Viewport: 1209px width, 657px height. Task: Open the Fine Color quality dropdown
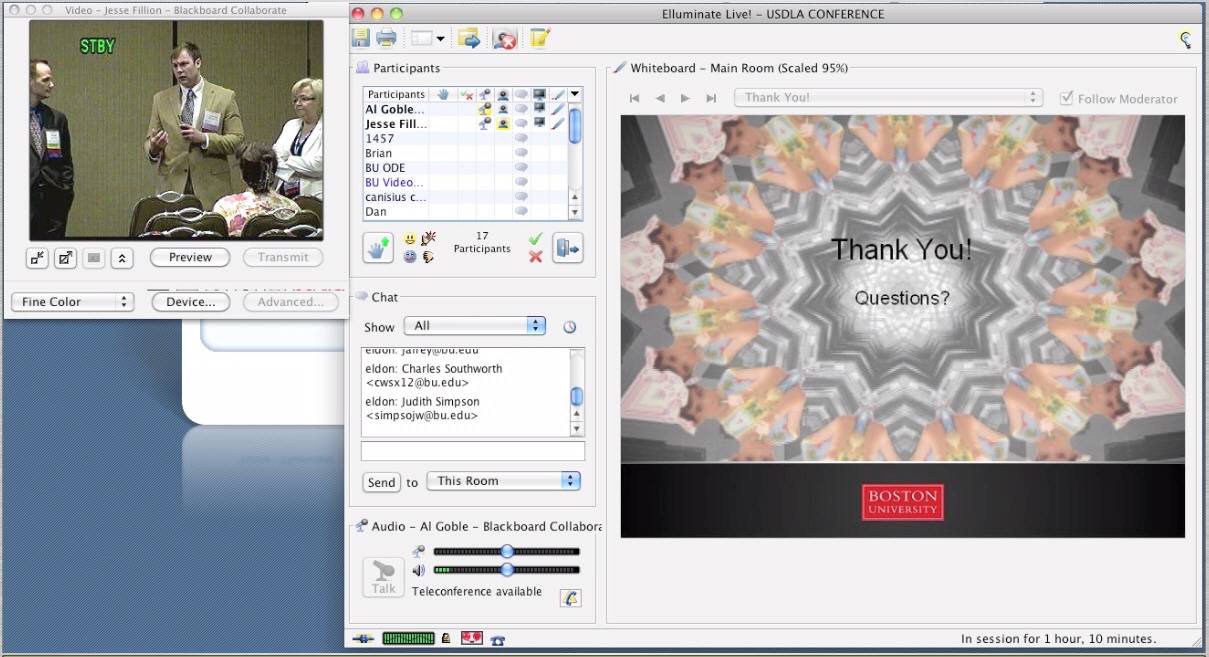coord(72,302)
